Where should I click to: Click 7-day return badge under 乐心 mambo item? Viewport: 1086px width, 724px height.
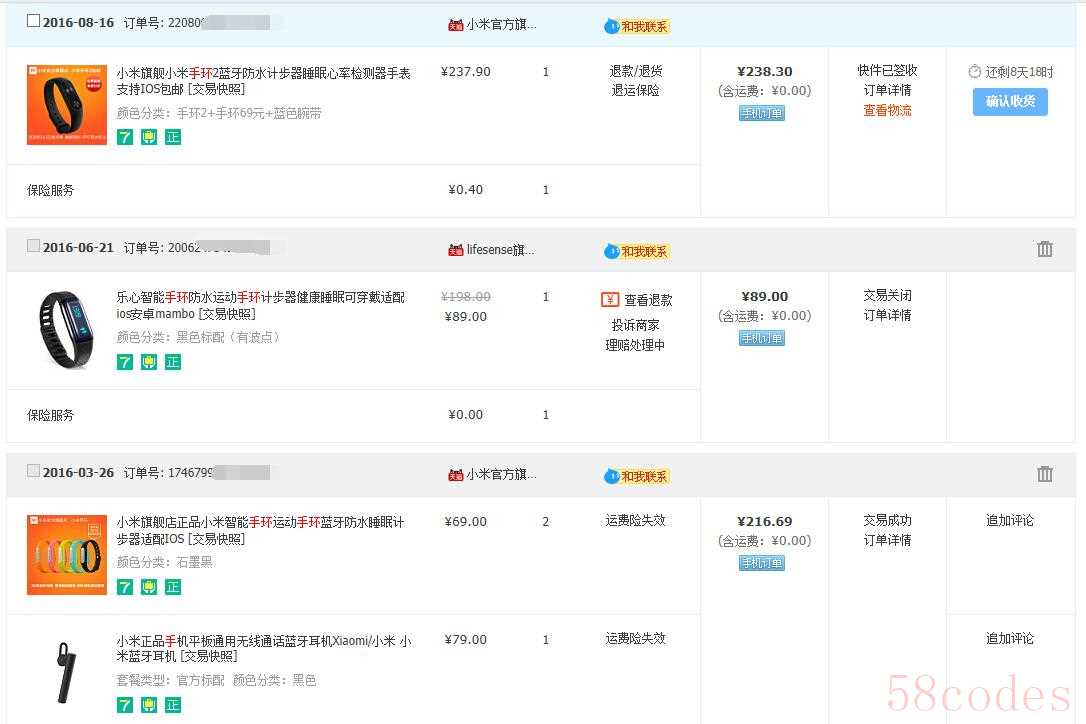(125, 362)
